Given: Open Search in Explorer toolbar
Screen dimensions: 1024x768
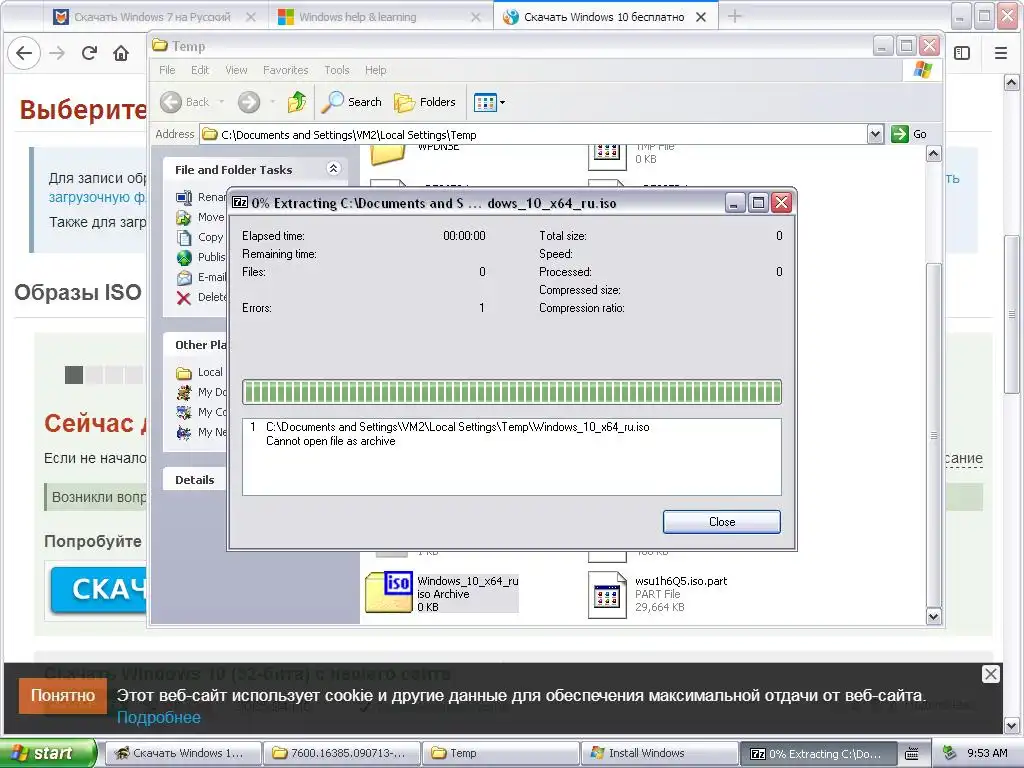Looking at the screenshot, I should 353,102.
